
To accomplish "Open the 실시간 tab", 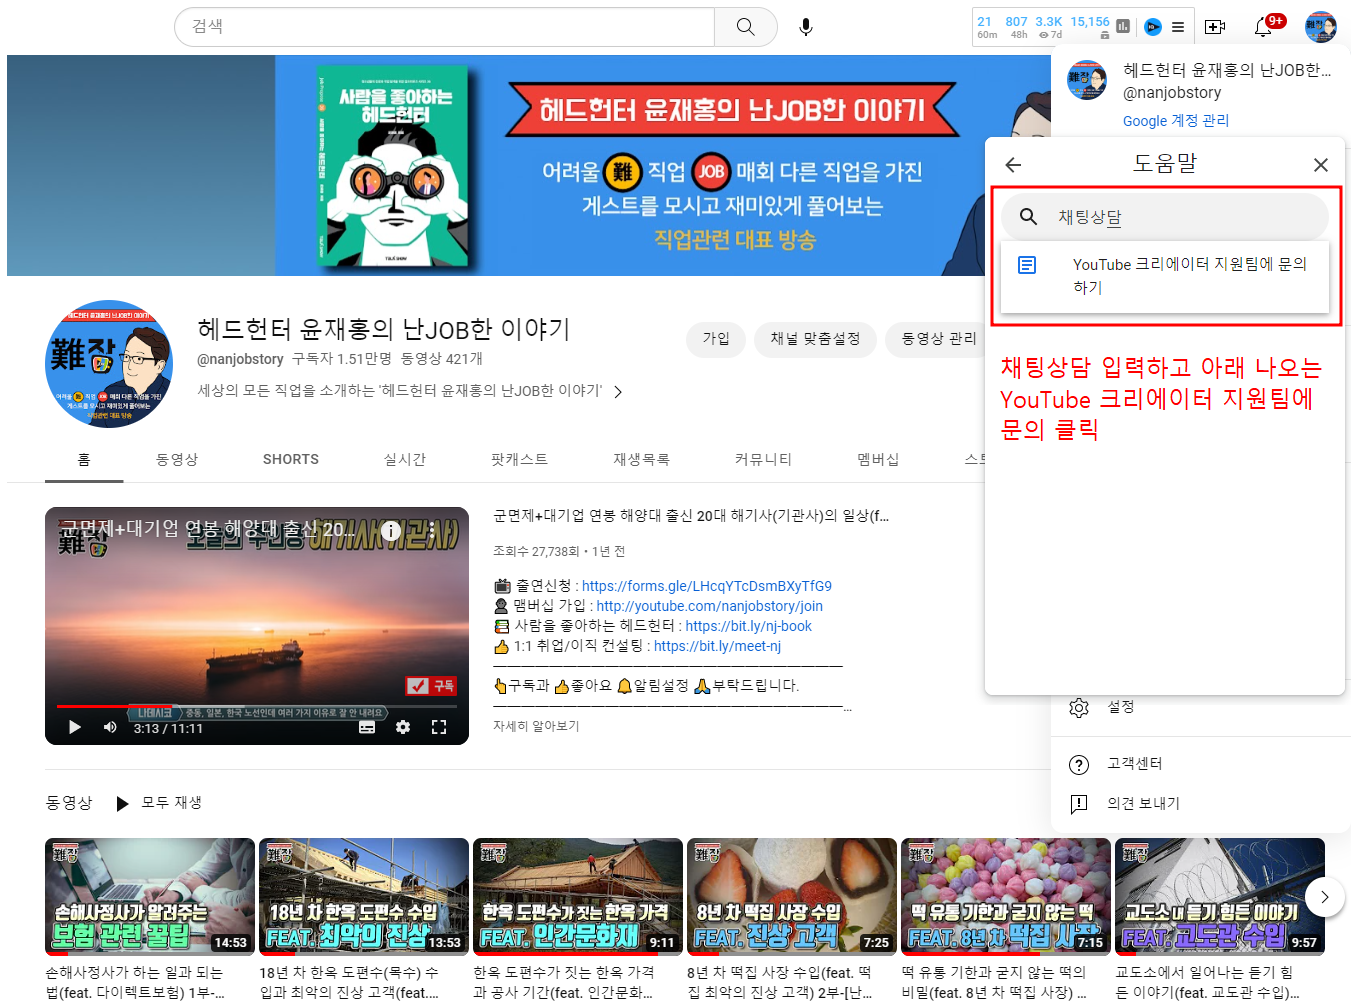I will [x=405, y=459].
